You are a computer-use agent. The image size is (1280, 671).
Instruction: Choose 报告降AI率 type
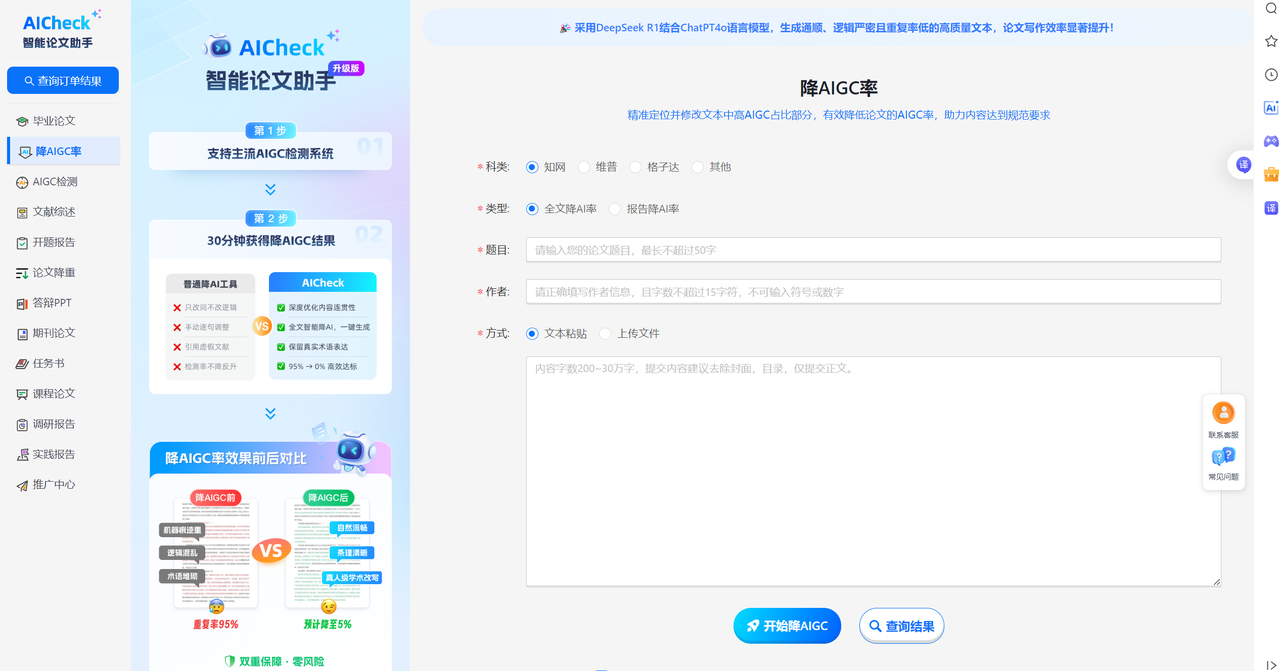pos(615,209)
